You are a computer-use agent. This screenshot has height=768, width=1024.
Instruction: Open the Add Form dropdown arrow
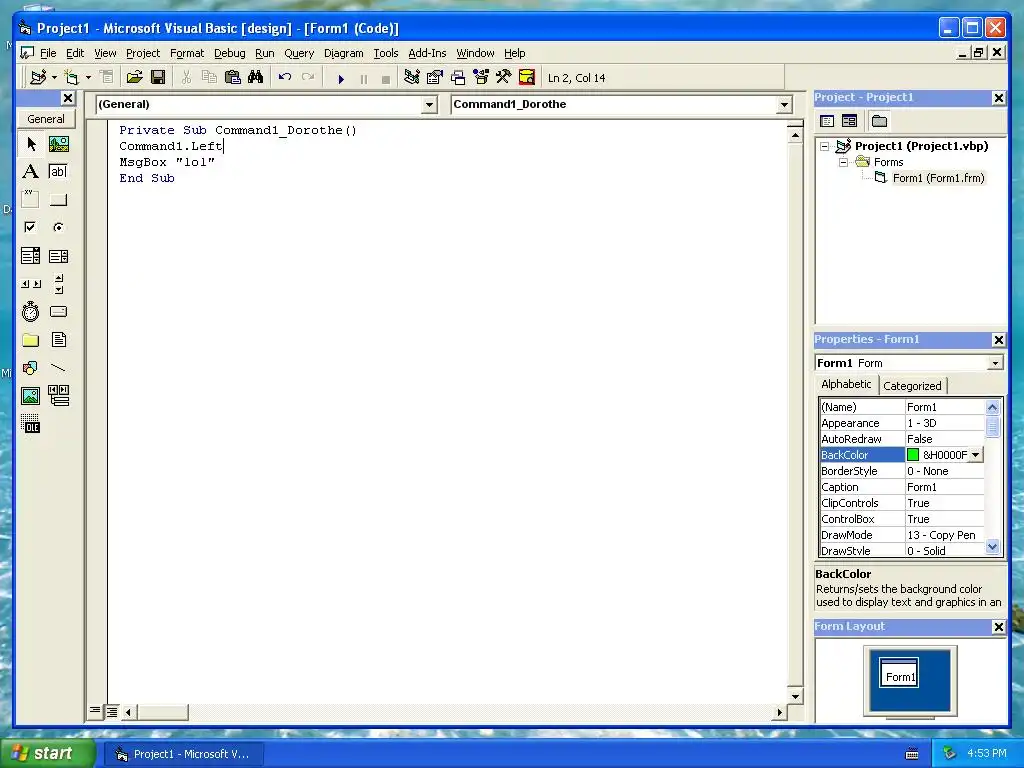(88, 78)
